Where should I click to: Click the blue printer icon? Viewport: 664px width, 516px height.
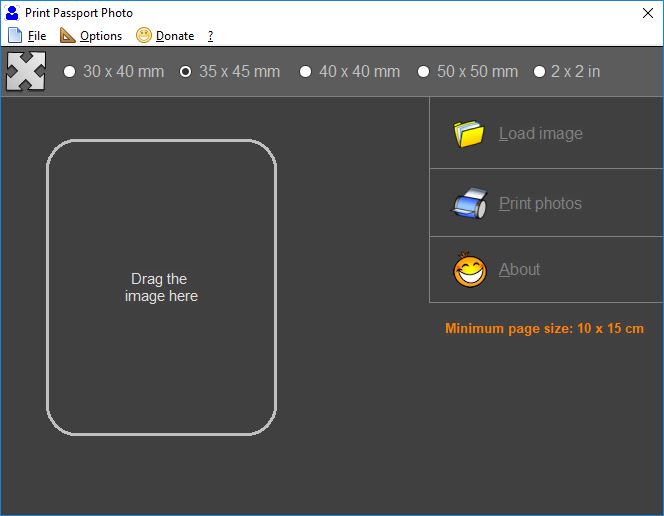tap(469, 204)
